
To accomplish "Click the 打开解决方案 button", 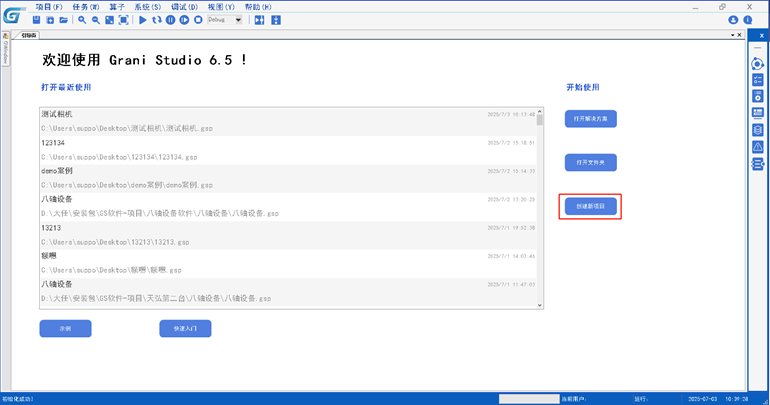I will pos(591,119).
